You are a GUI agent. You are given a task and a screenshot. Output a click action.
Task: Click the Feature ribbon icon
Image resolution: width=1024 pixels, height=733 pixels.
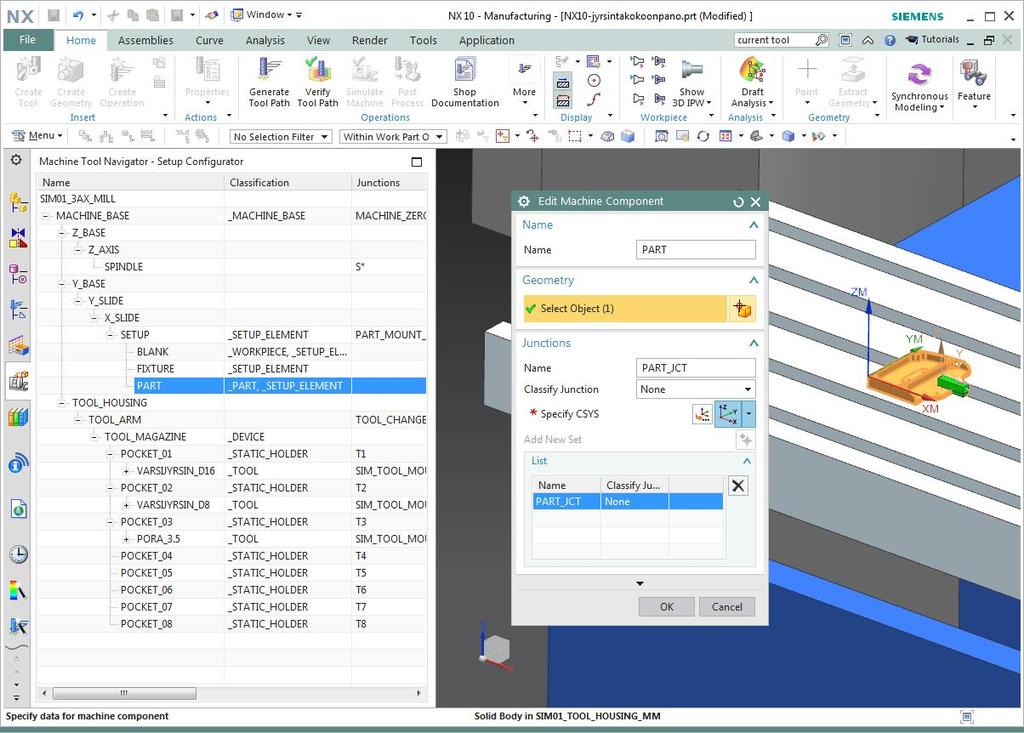973,73
